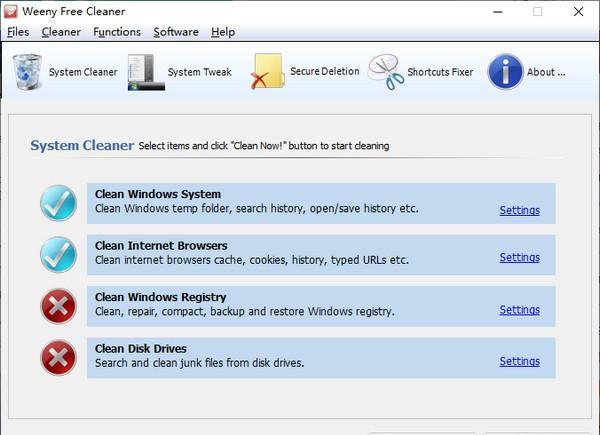The width and height of the screenshot is (600, 435).
Task: Click the Secure Deletion folder icon
Action: click(x=267, y=71)
